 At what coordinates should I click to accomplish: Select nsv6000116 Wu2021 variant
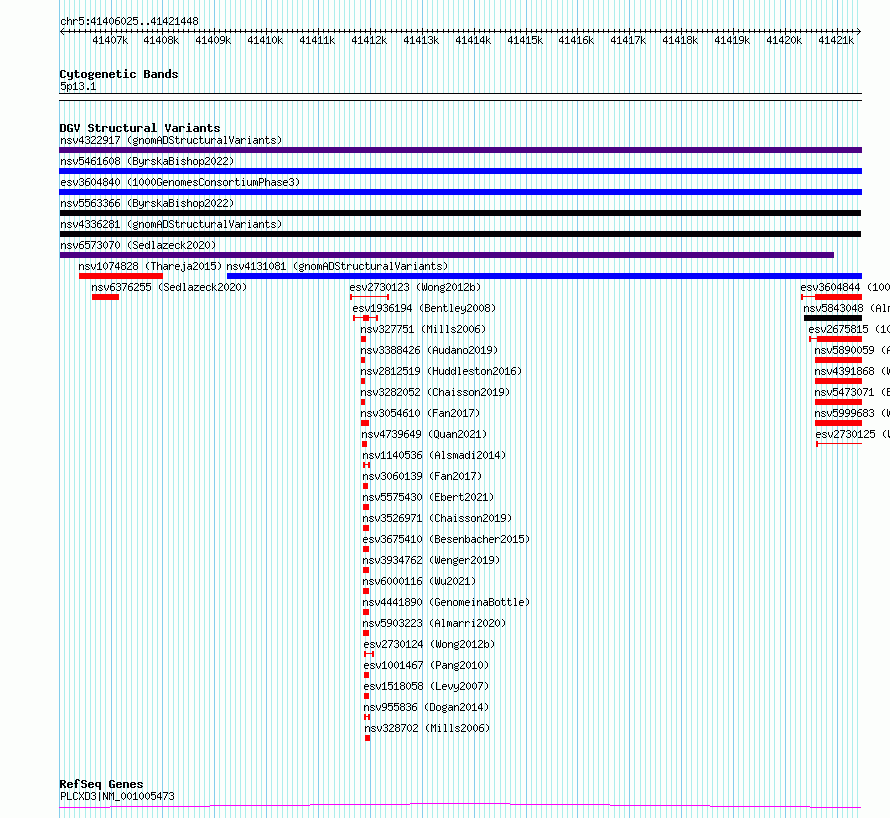click(x=419, y=581)
